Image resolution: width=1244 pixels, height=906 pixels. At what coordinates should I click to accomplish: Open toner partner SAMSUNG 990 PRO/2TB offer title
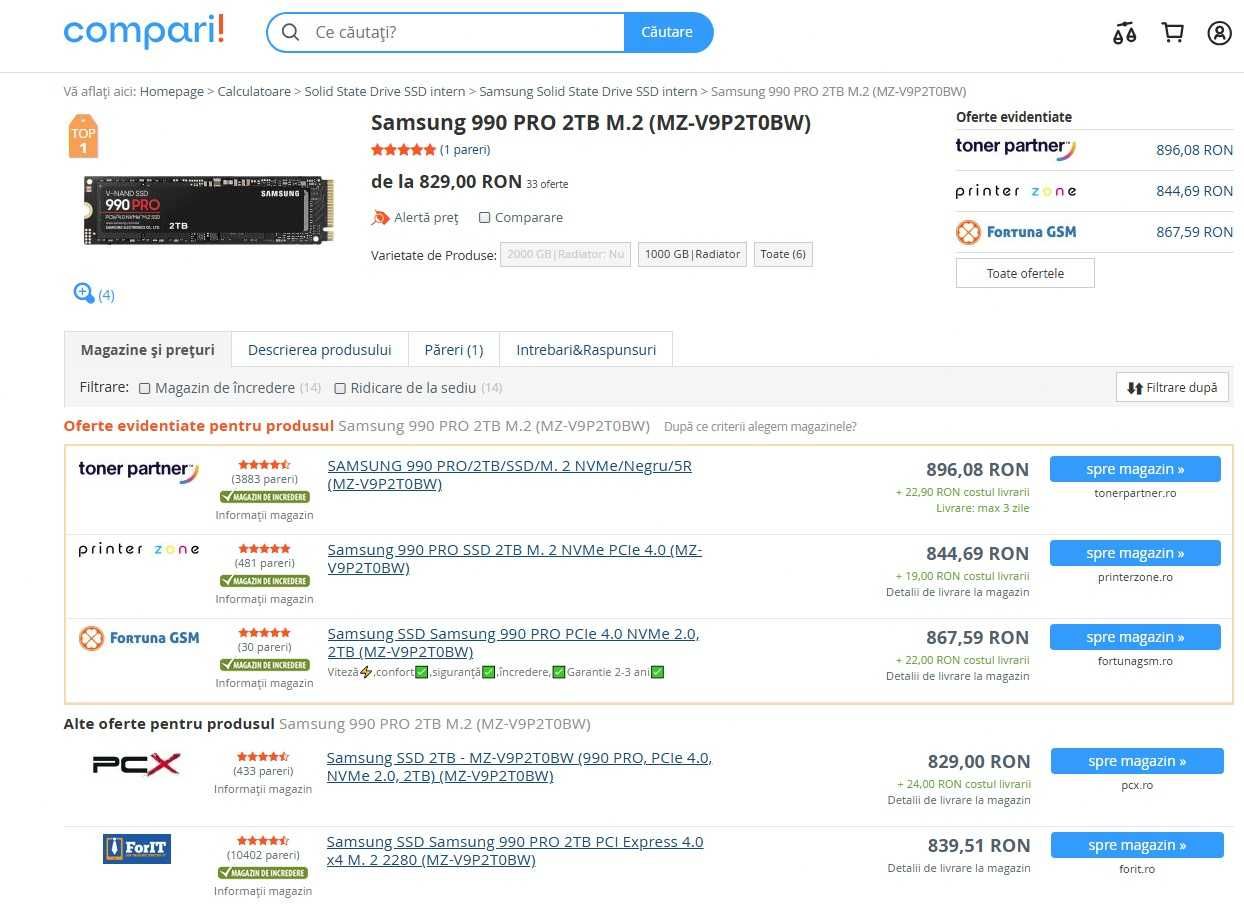click(x=510, y=475)
